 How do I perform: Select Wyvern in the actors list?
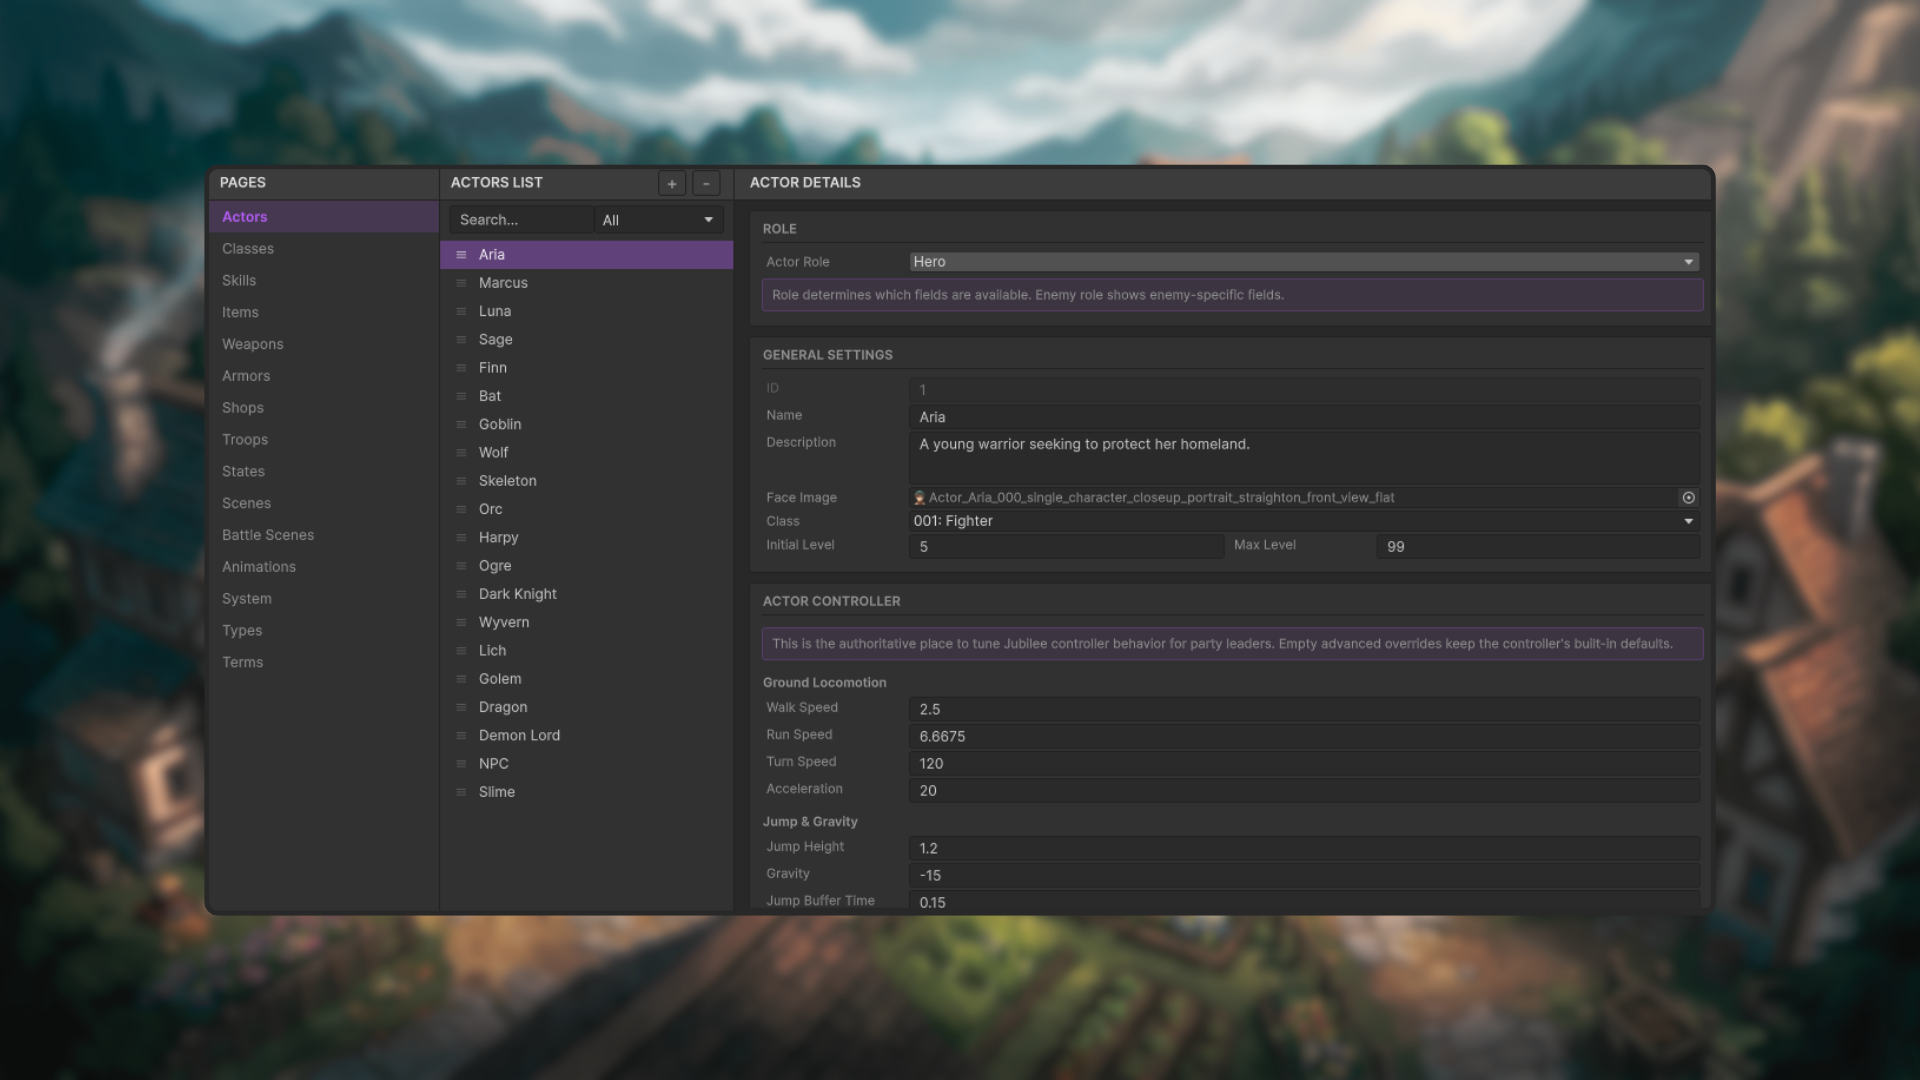point(586,622)
